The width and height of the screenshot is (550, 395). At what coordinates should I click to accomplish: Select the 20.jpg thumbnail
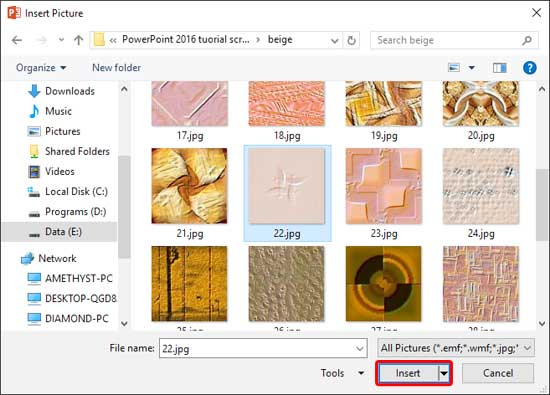tap(481, 103)
